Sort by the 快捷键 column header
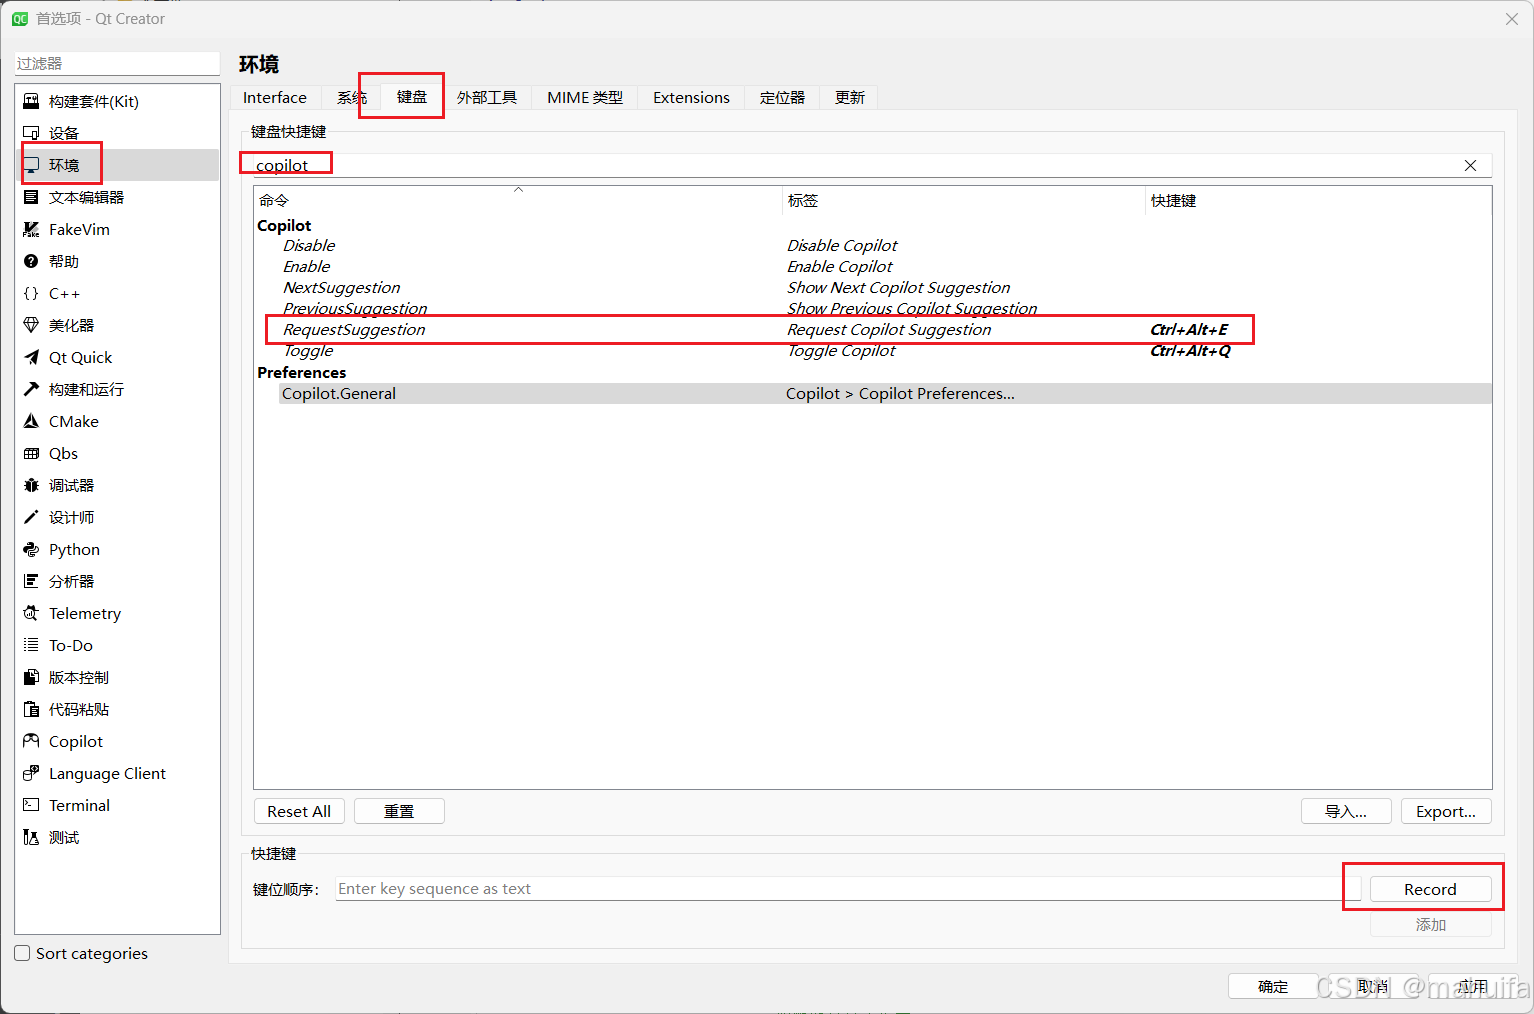This screenshot has height=1014, width=1534. [1318, 200]
